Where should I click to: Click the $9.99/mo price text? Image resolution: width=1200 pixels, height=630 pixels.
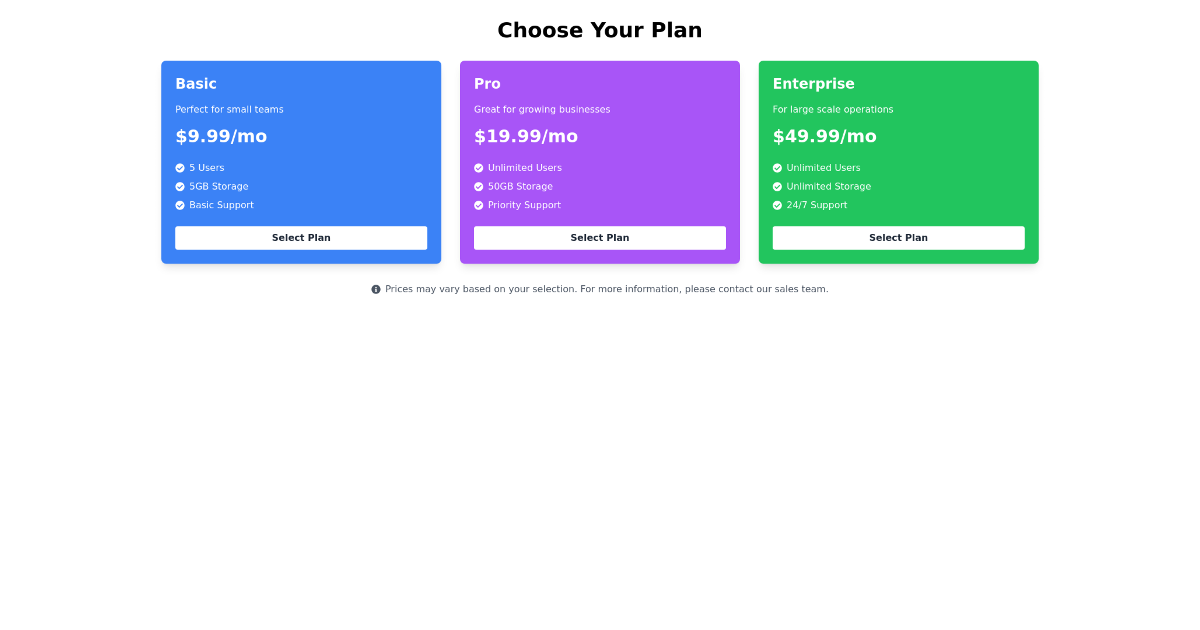tap(221, 136)
